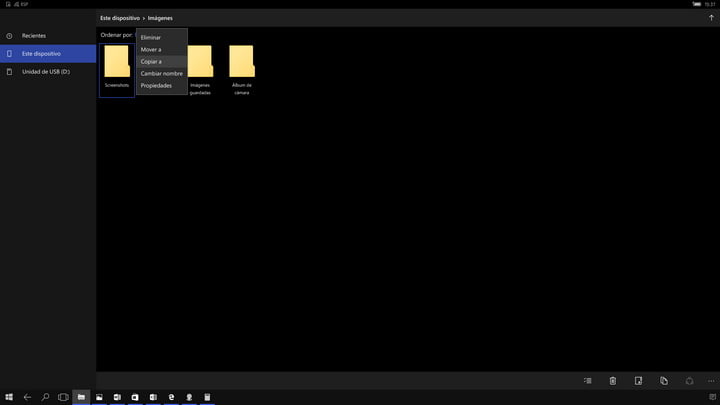The height and width of the screenshot is (405, 720).
Task: Open Unidad de USB (D:) in the sidebar
Action: (x=45, y=72)
